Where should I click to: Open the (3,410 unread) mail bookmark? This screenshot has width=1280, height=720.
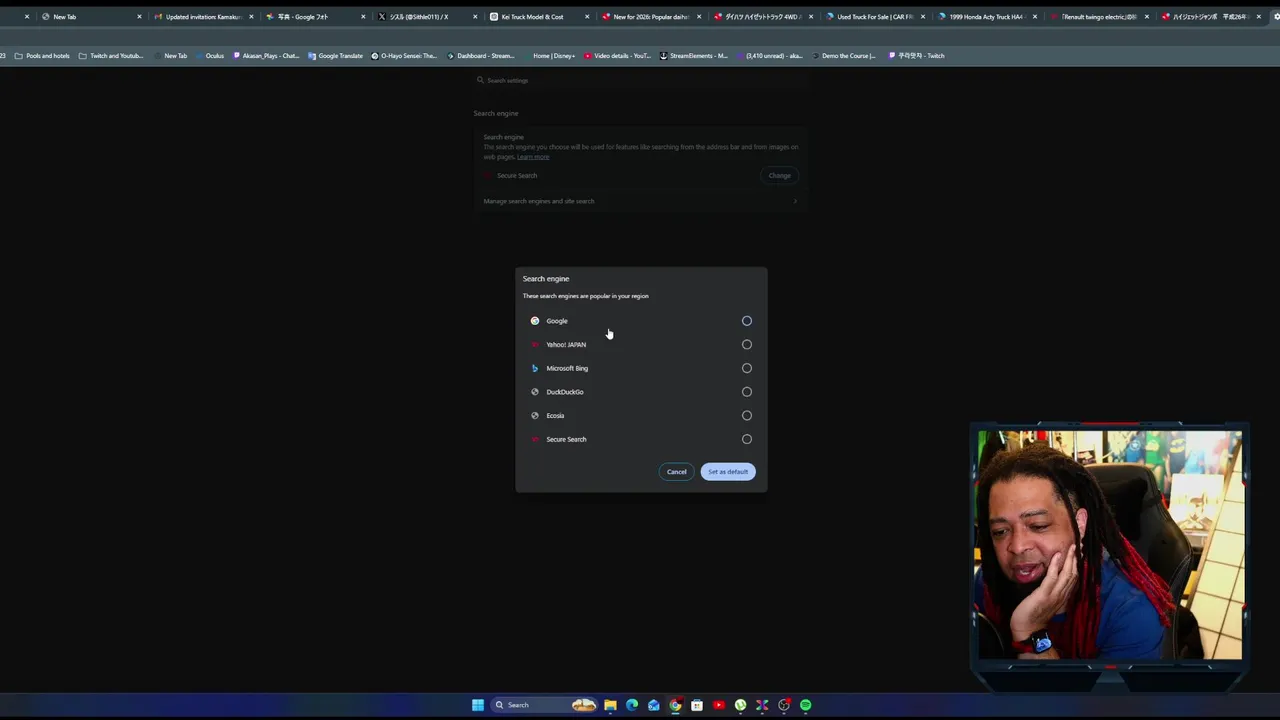769,56
